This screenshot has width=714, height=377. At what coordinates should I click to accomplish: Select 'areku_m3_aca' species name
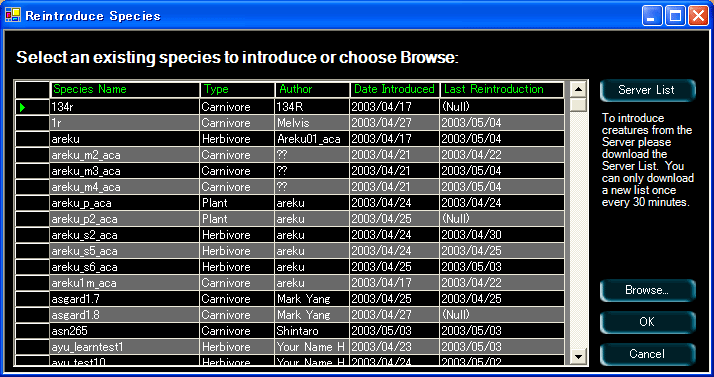click(x=125, y=171)
